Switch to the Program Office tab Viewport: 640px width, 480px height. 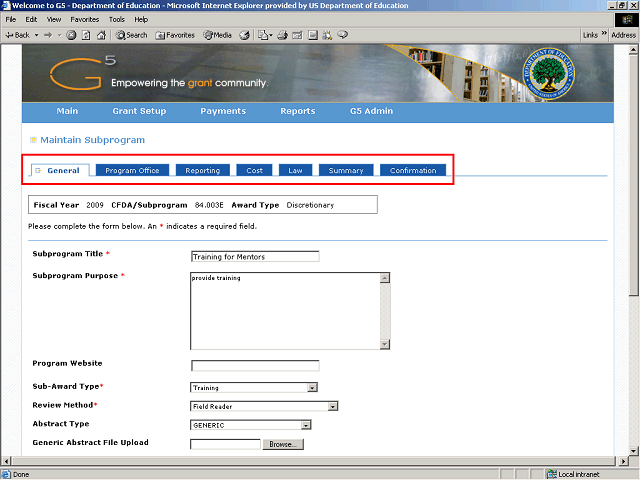(132, 170)
